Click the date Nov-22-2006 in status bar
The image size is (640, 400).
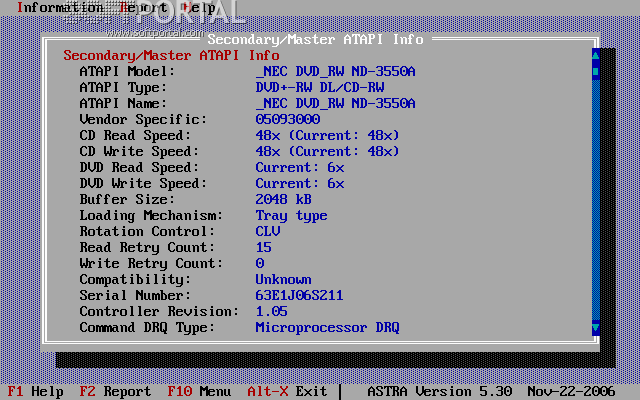pyautogui.click(x=571, y=391)
